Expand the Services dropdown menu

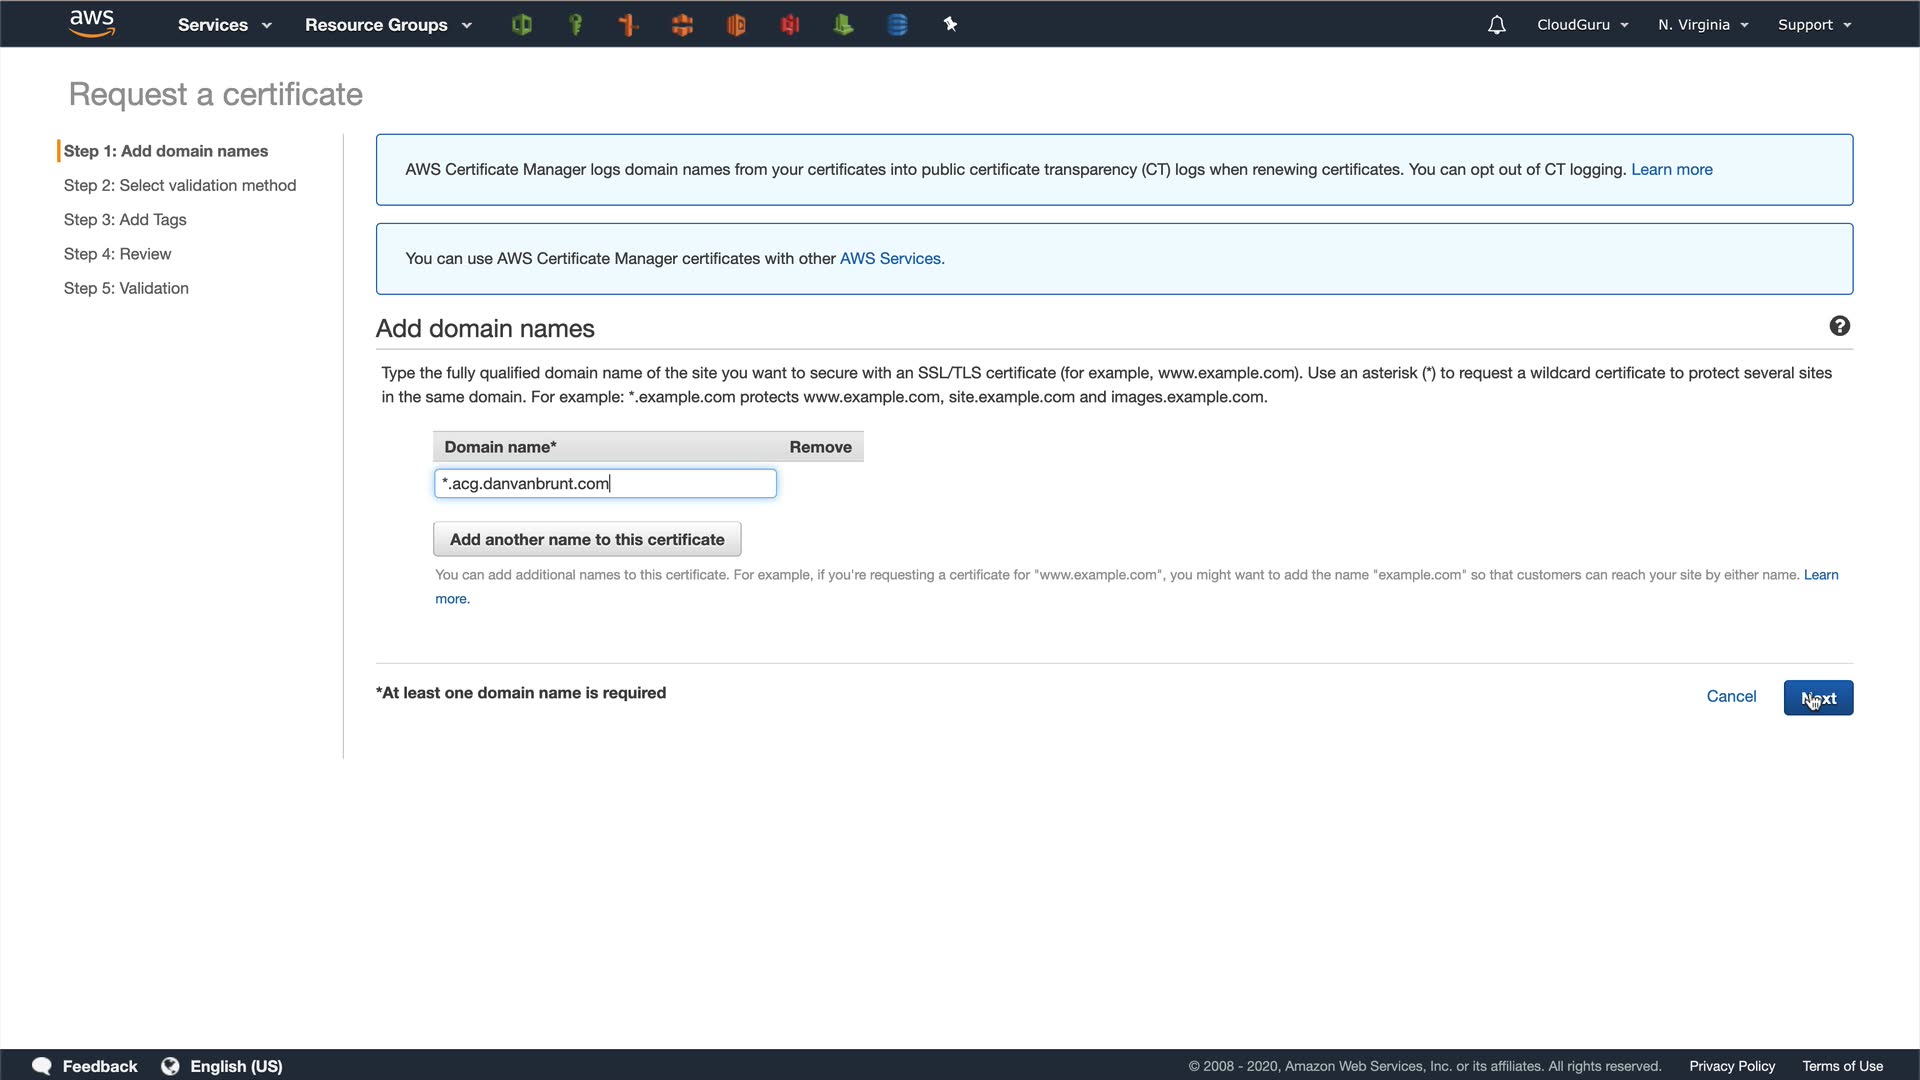[x=224, y=25]
